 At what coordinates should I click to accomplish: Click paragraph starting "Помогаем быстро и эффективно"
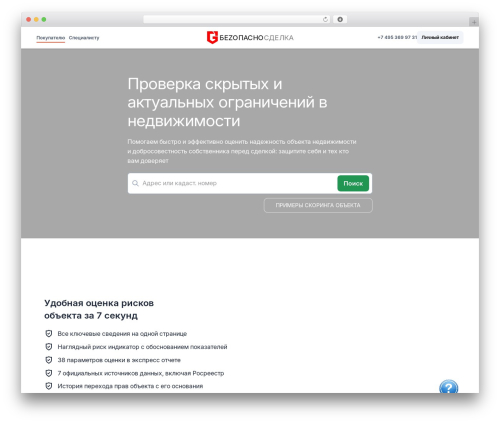(x=242, y=151)
